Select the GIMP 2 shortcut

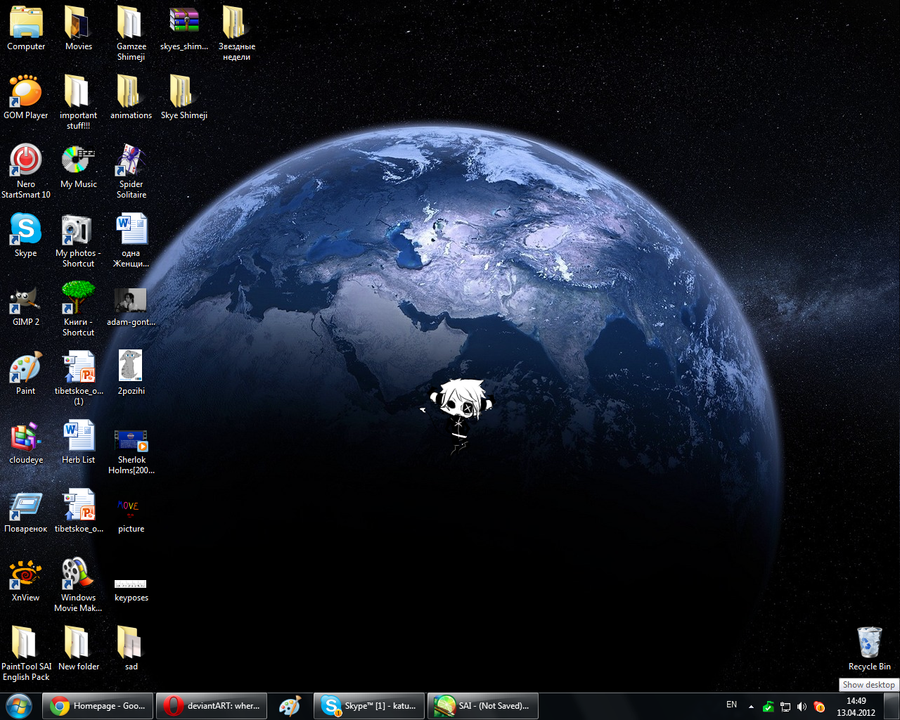(x=26, y=304)
